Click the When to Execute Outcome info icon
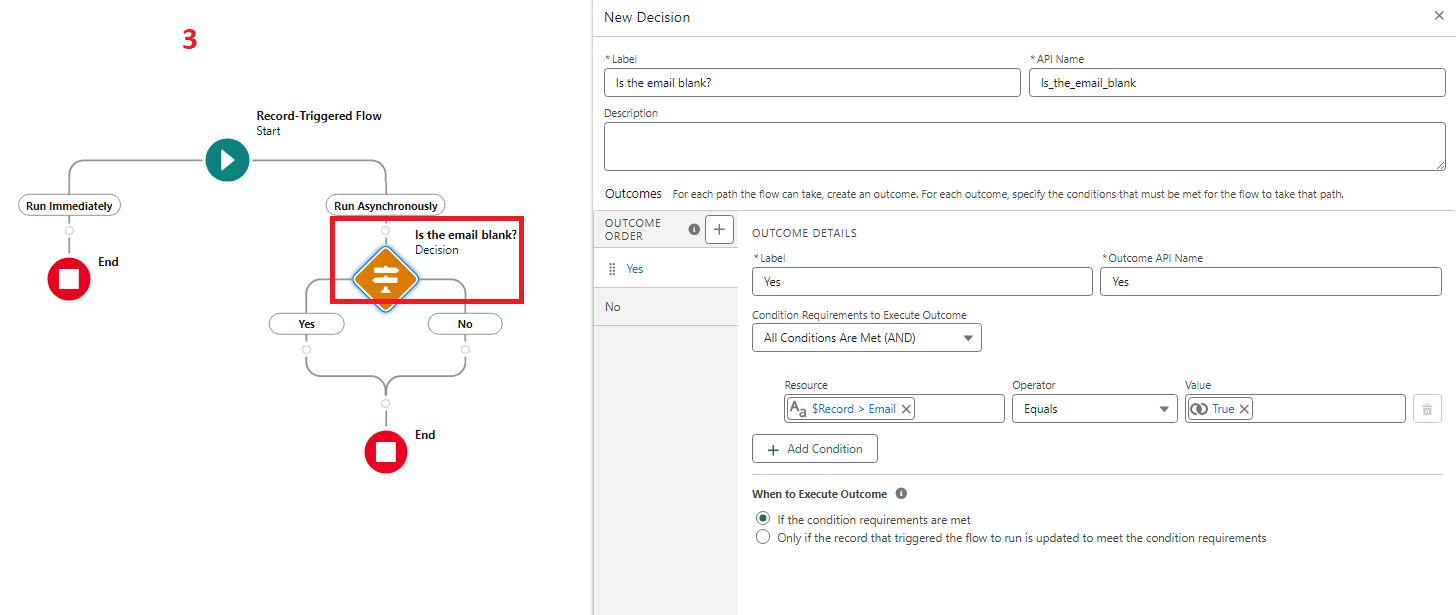The width and height of the screenshot is (1456, 615). click(x=901, y=494)
